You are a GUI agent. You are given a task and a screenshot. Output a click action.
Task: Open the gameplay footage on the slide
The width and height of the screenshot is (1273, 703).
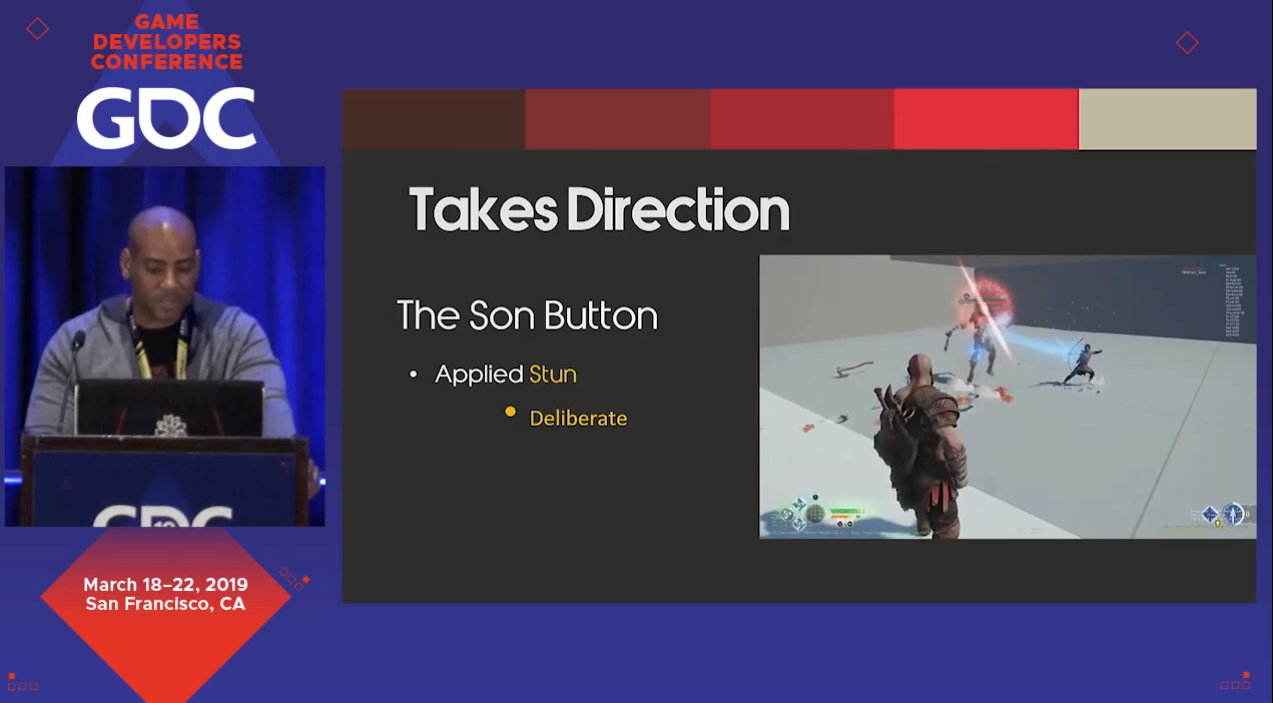click(x=1007, y=397)
